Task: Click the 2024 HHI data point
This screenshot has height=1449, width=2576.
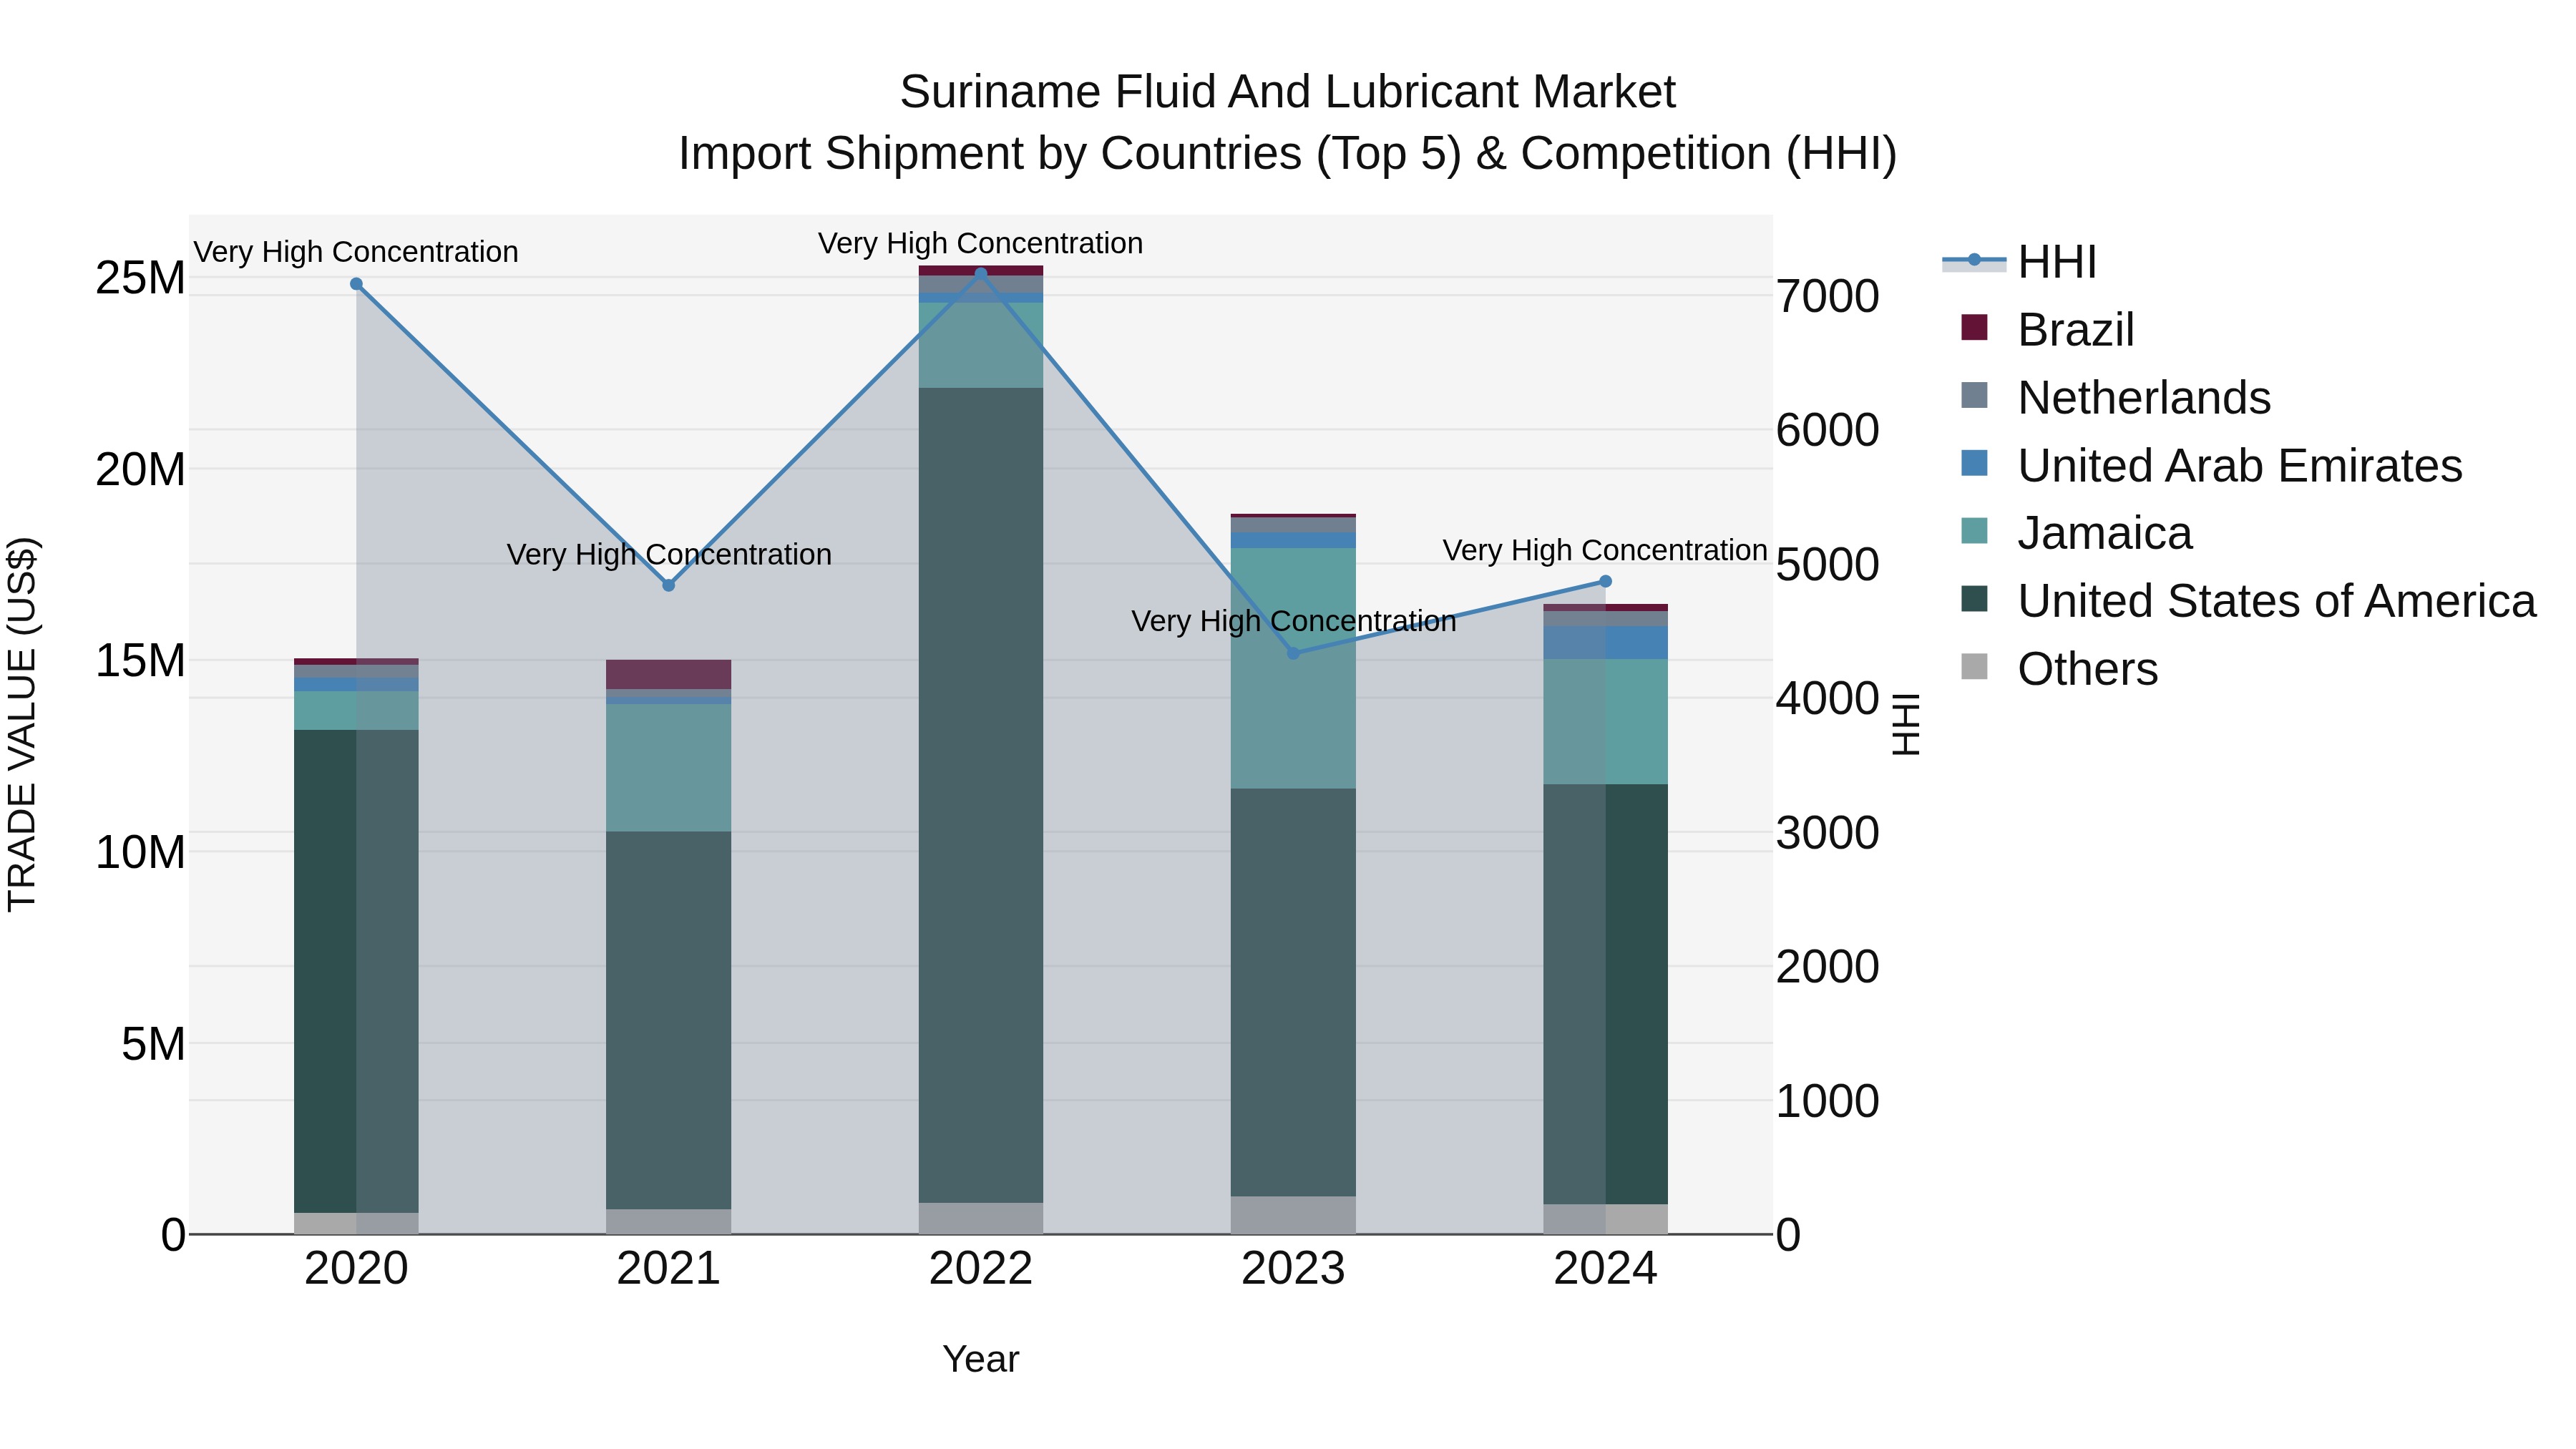Action: (x=1605, y=581)
